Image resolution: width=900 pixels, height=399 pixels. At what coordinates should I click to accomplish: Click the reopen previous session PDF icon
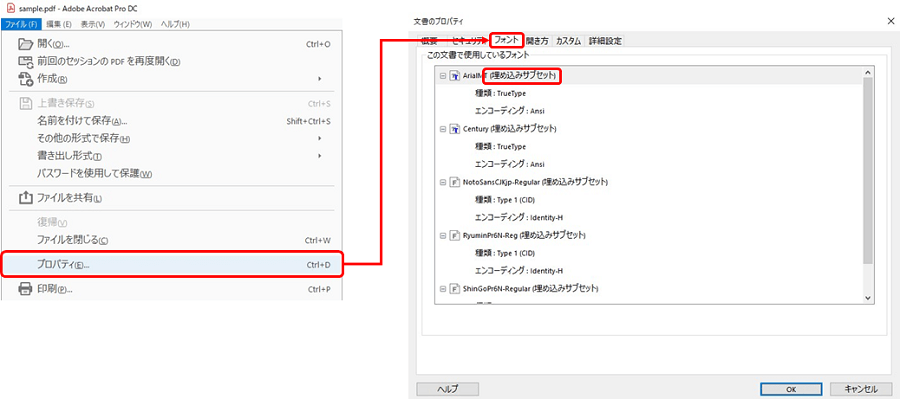click(x=26, y=61)
